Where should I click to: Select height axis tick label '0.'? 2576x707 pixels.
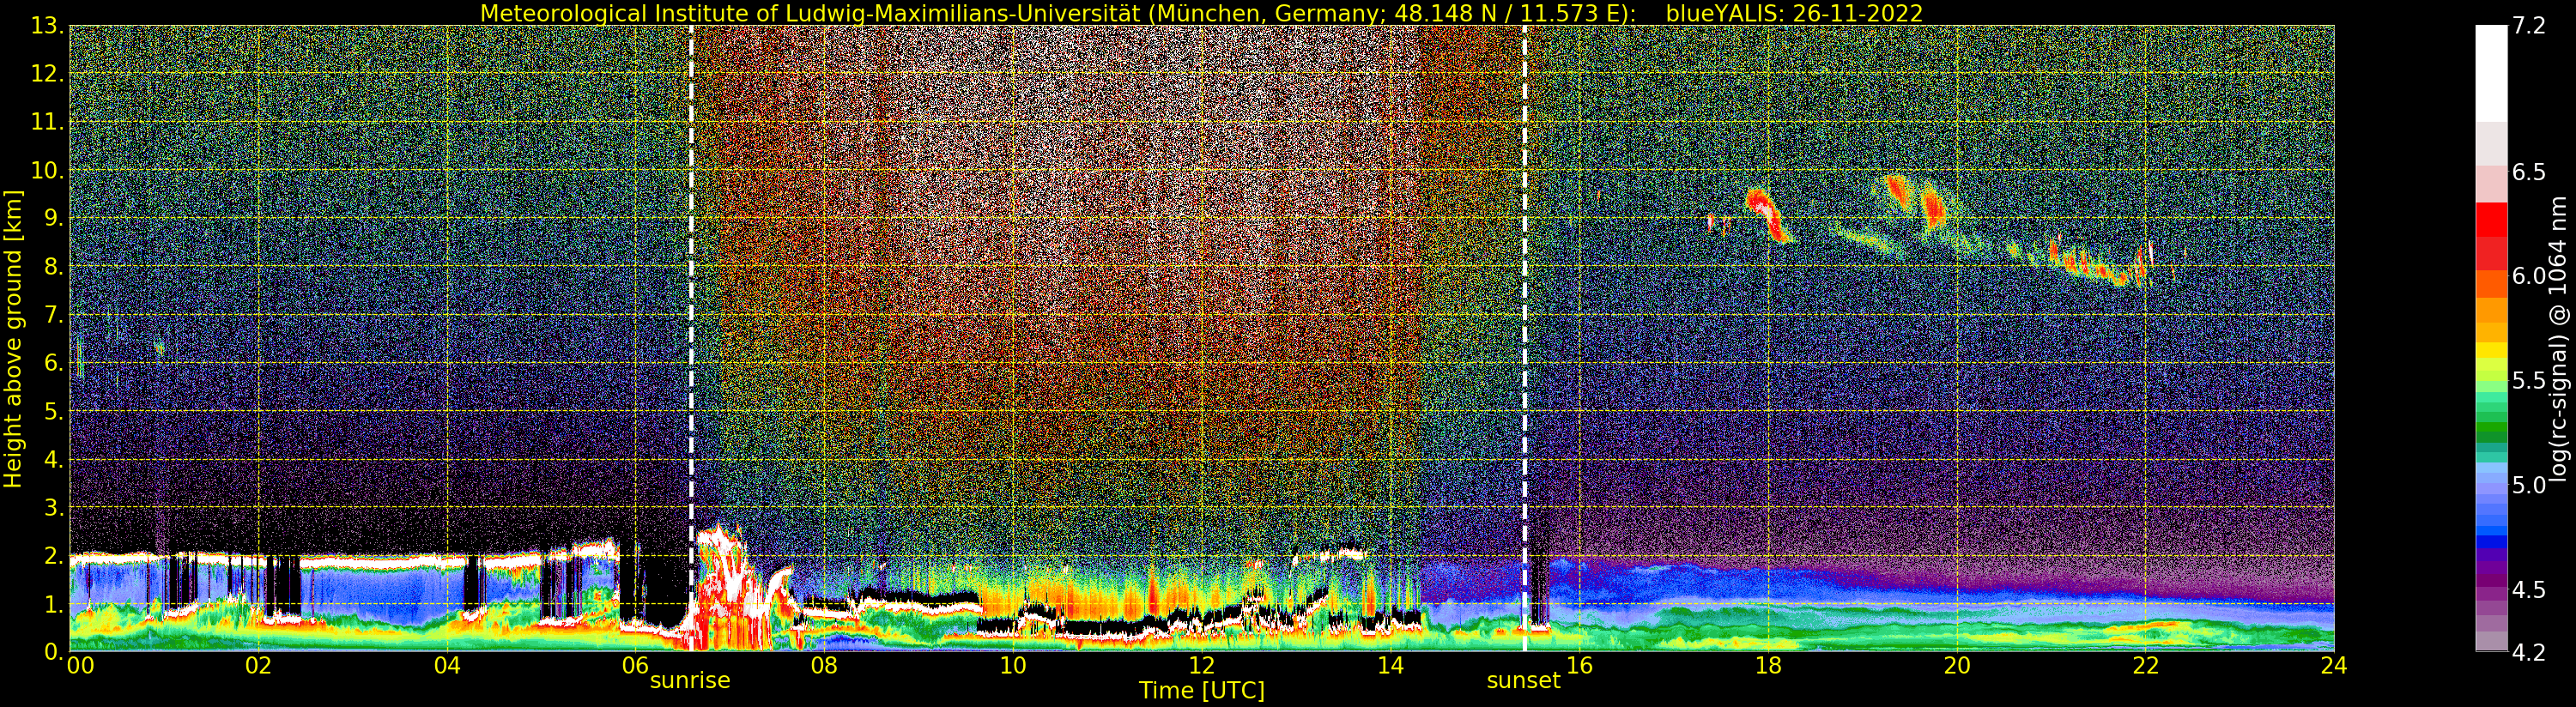[54, 652]
